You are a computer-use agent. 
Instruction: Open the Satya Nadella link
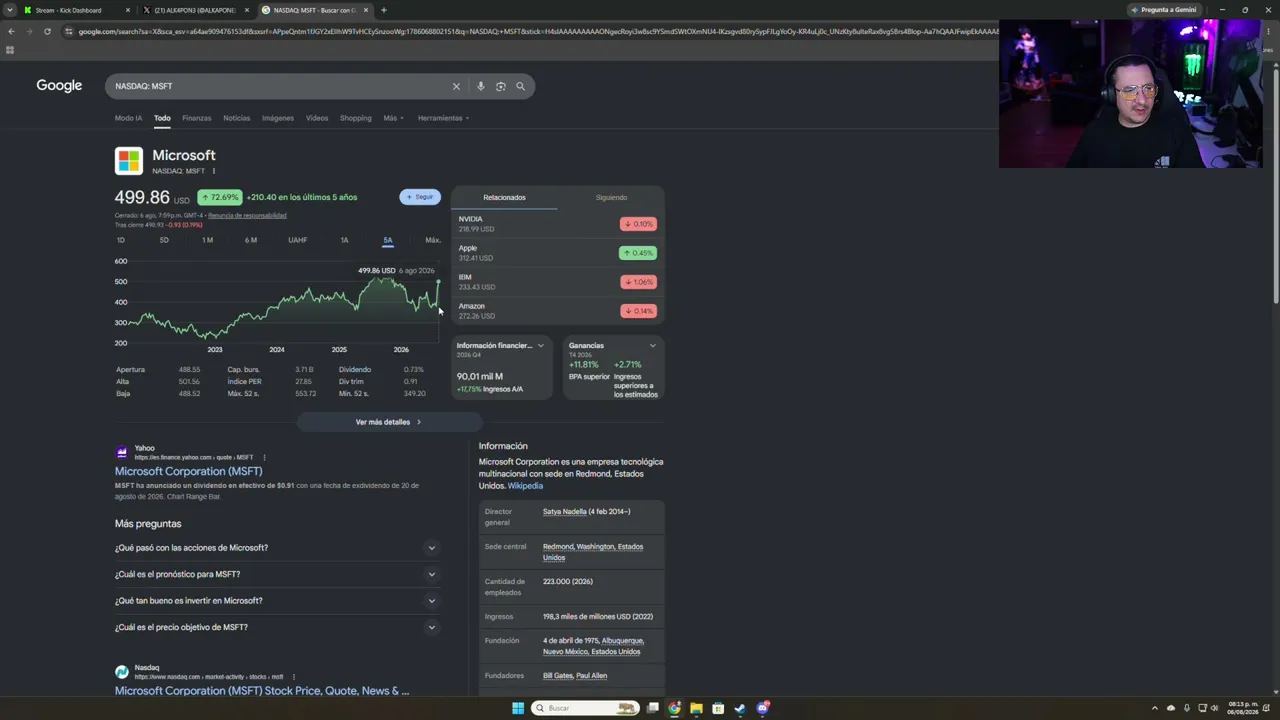point(565,512)
